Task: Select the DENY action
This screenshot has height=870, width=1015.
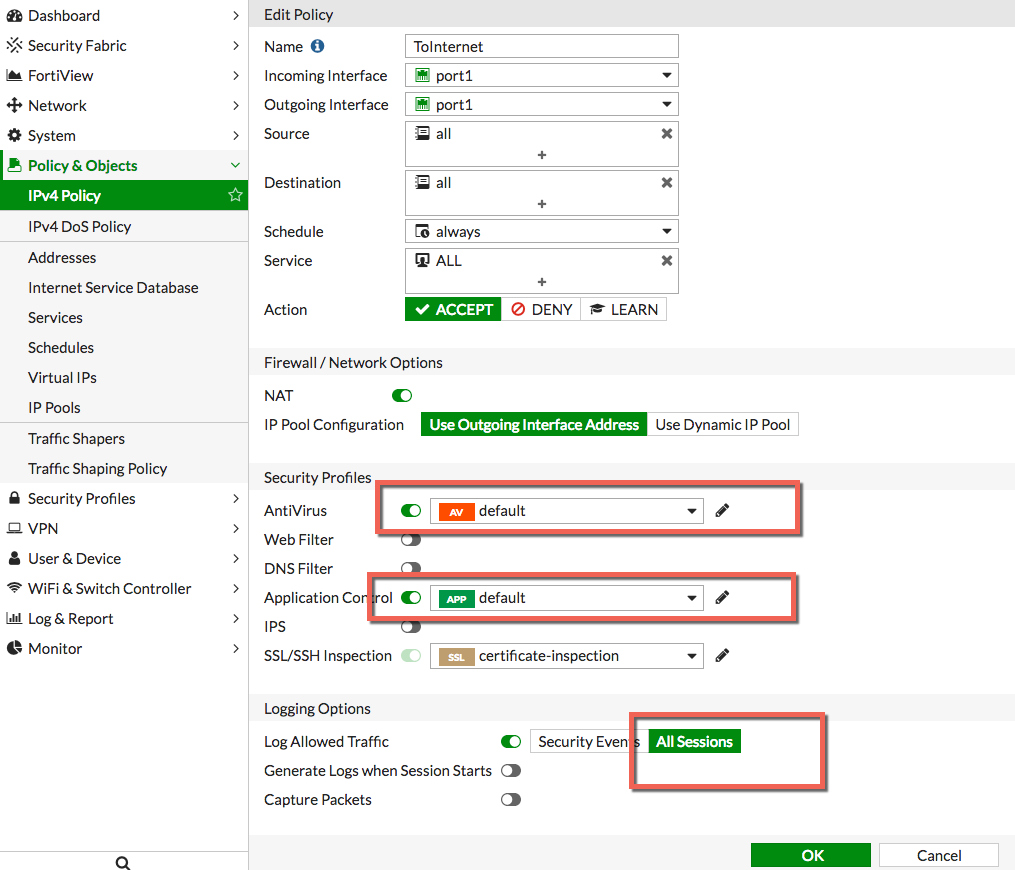Action: click(x=541, y=309)
